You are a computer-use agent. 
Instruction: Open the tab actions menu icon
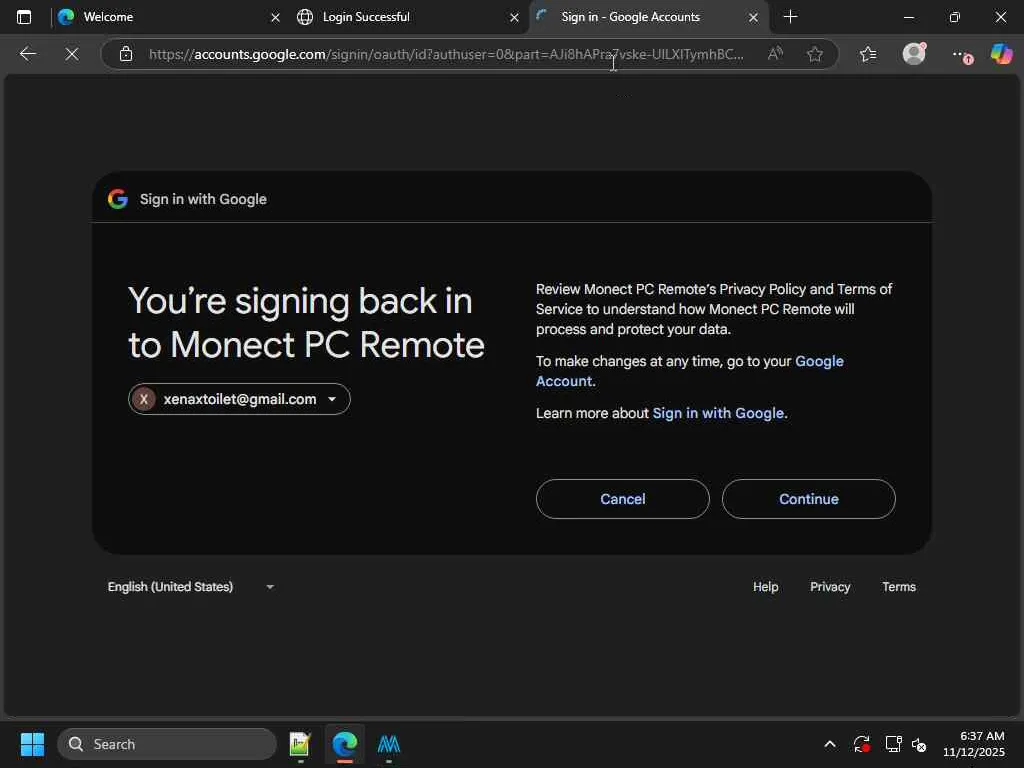(x=24, y=17)
